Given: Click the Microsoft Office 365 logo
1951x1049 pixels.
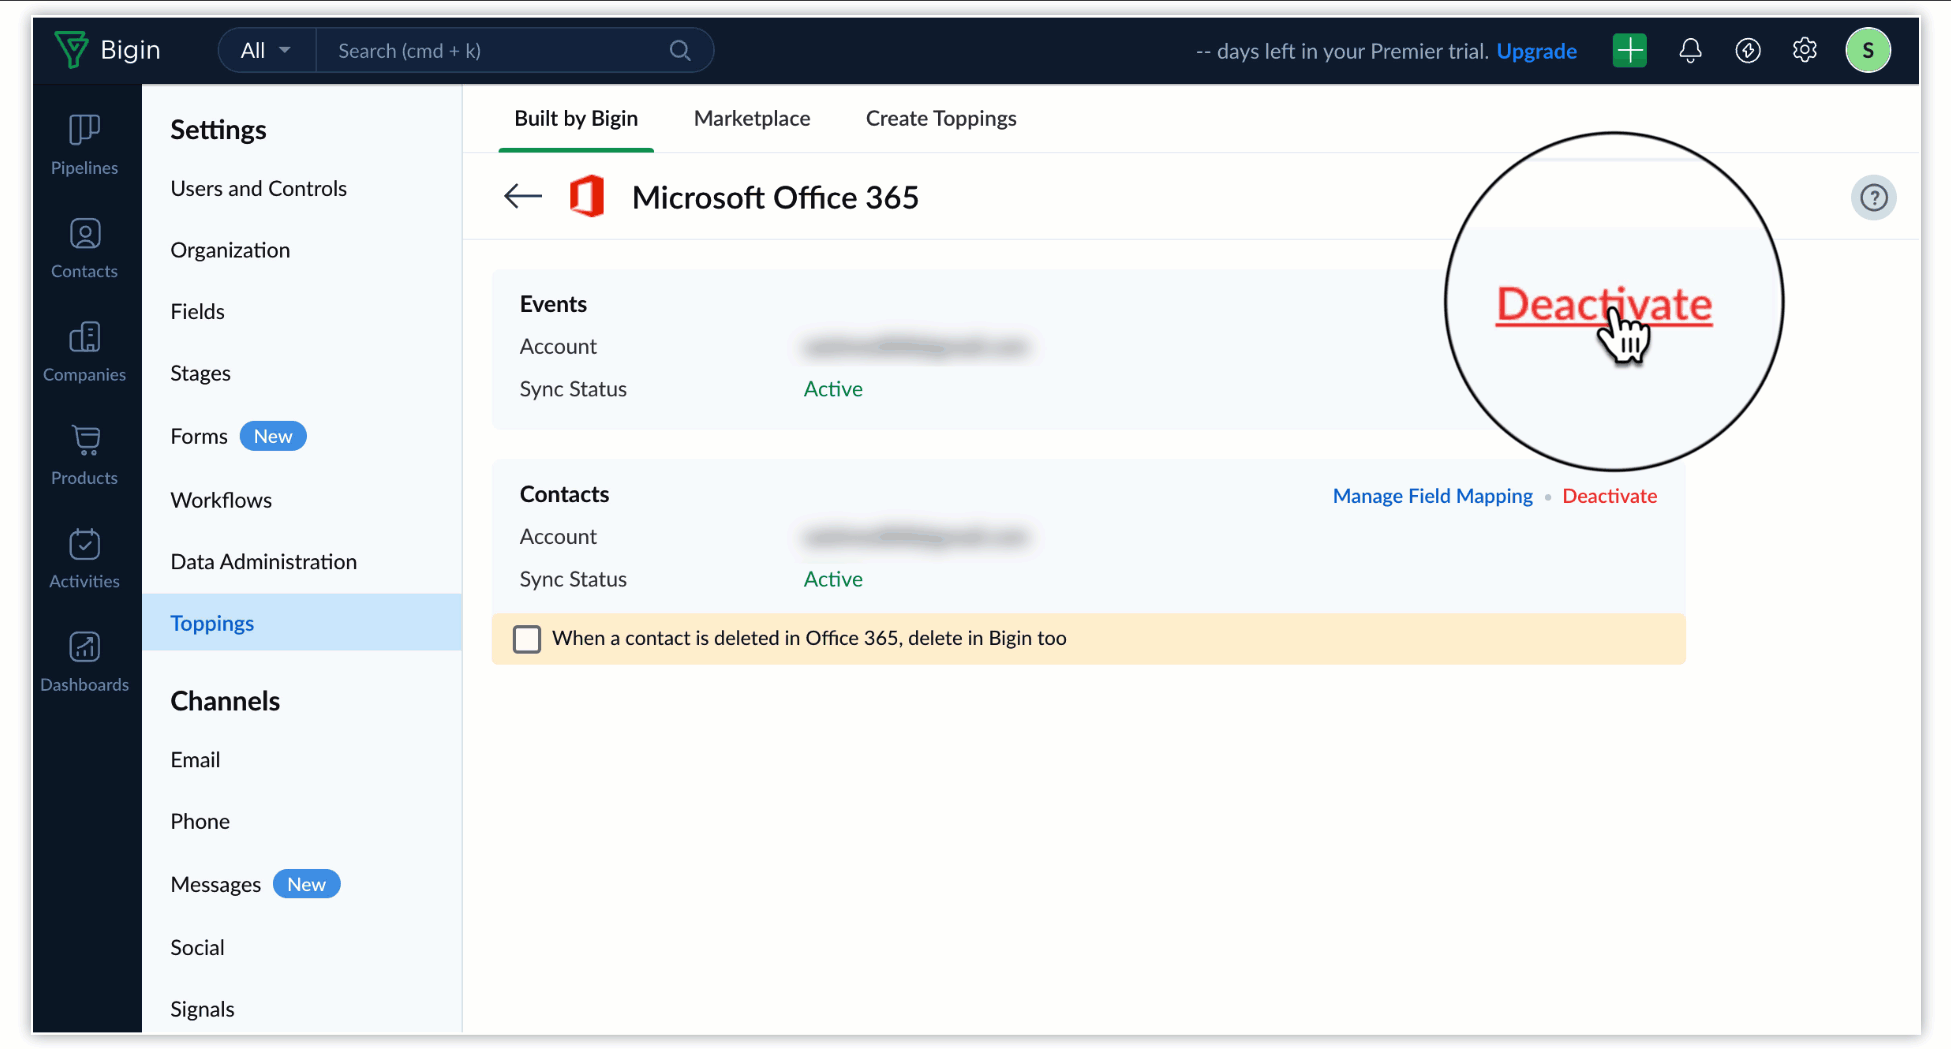Looking at the screenshot, I should (x=587, y=196).
